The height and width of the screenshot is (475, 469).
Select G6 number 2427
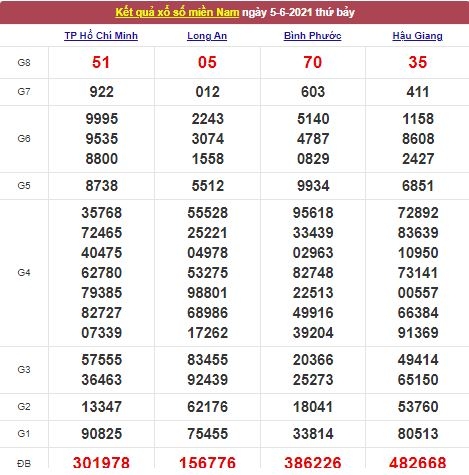tap(418, 159)
